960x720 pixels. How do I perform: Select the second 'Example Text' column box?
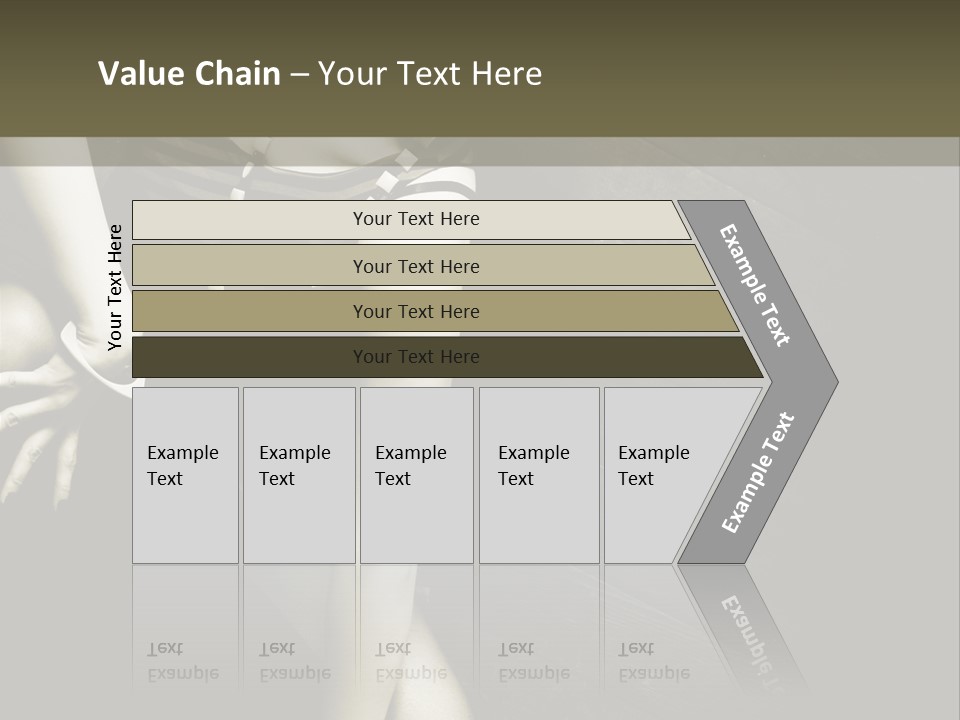[x=299, y=475]
